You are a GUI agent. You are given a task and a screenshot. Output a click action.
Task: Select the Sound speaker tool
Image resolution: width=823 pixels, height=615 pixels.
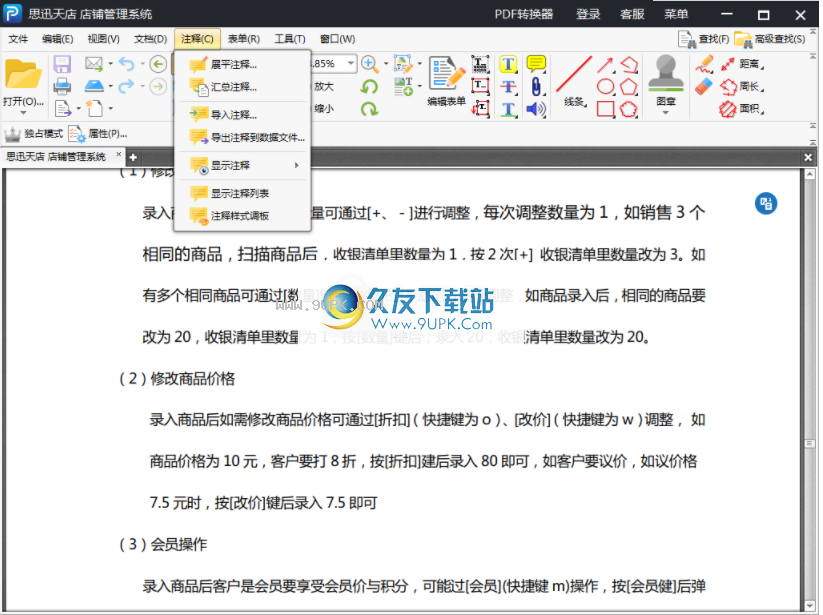[536, 109]
